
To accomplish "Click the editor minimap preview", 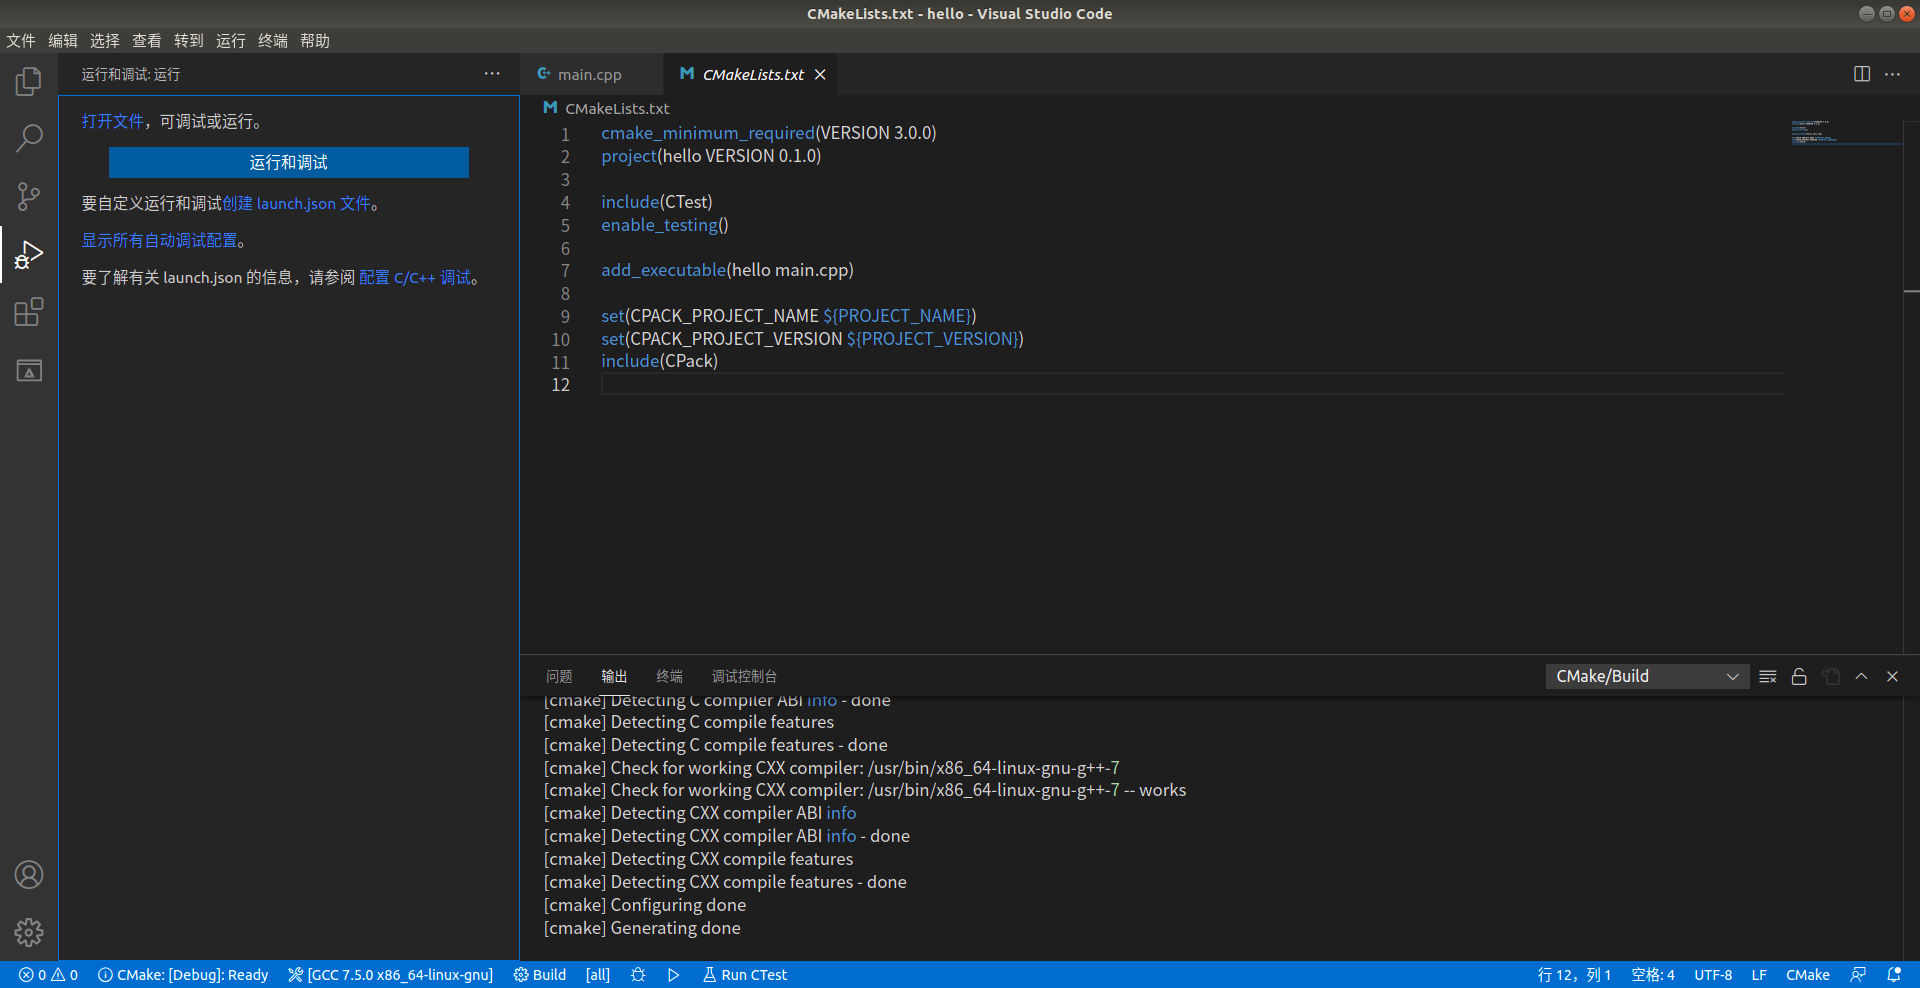I will 1846,133.
